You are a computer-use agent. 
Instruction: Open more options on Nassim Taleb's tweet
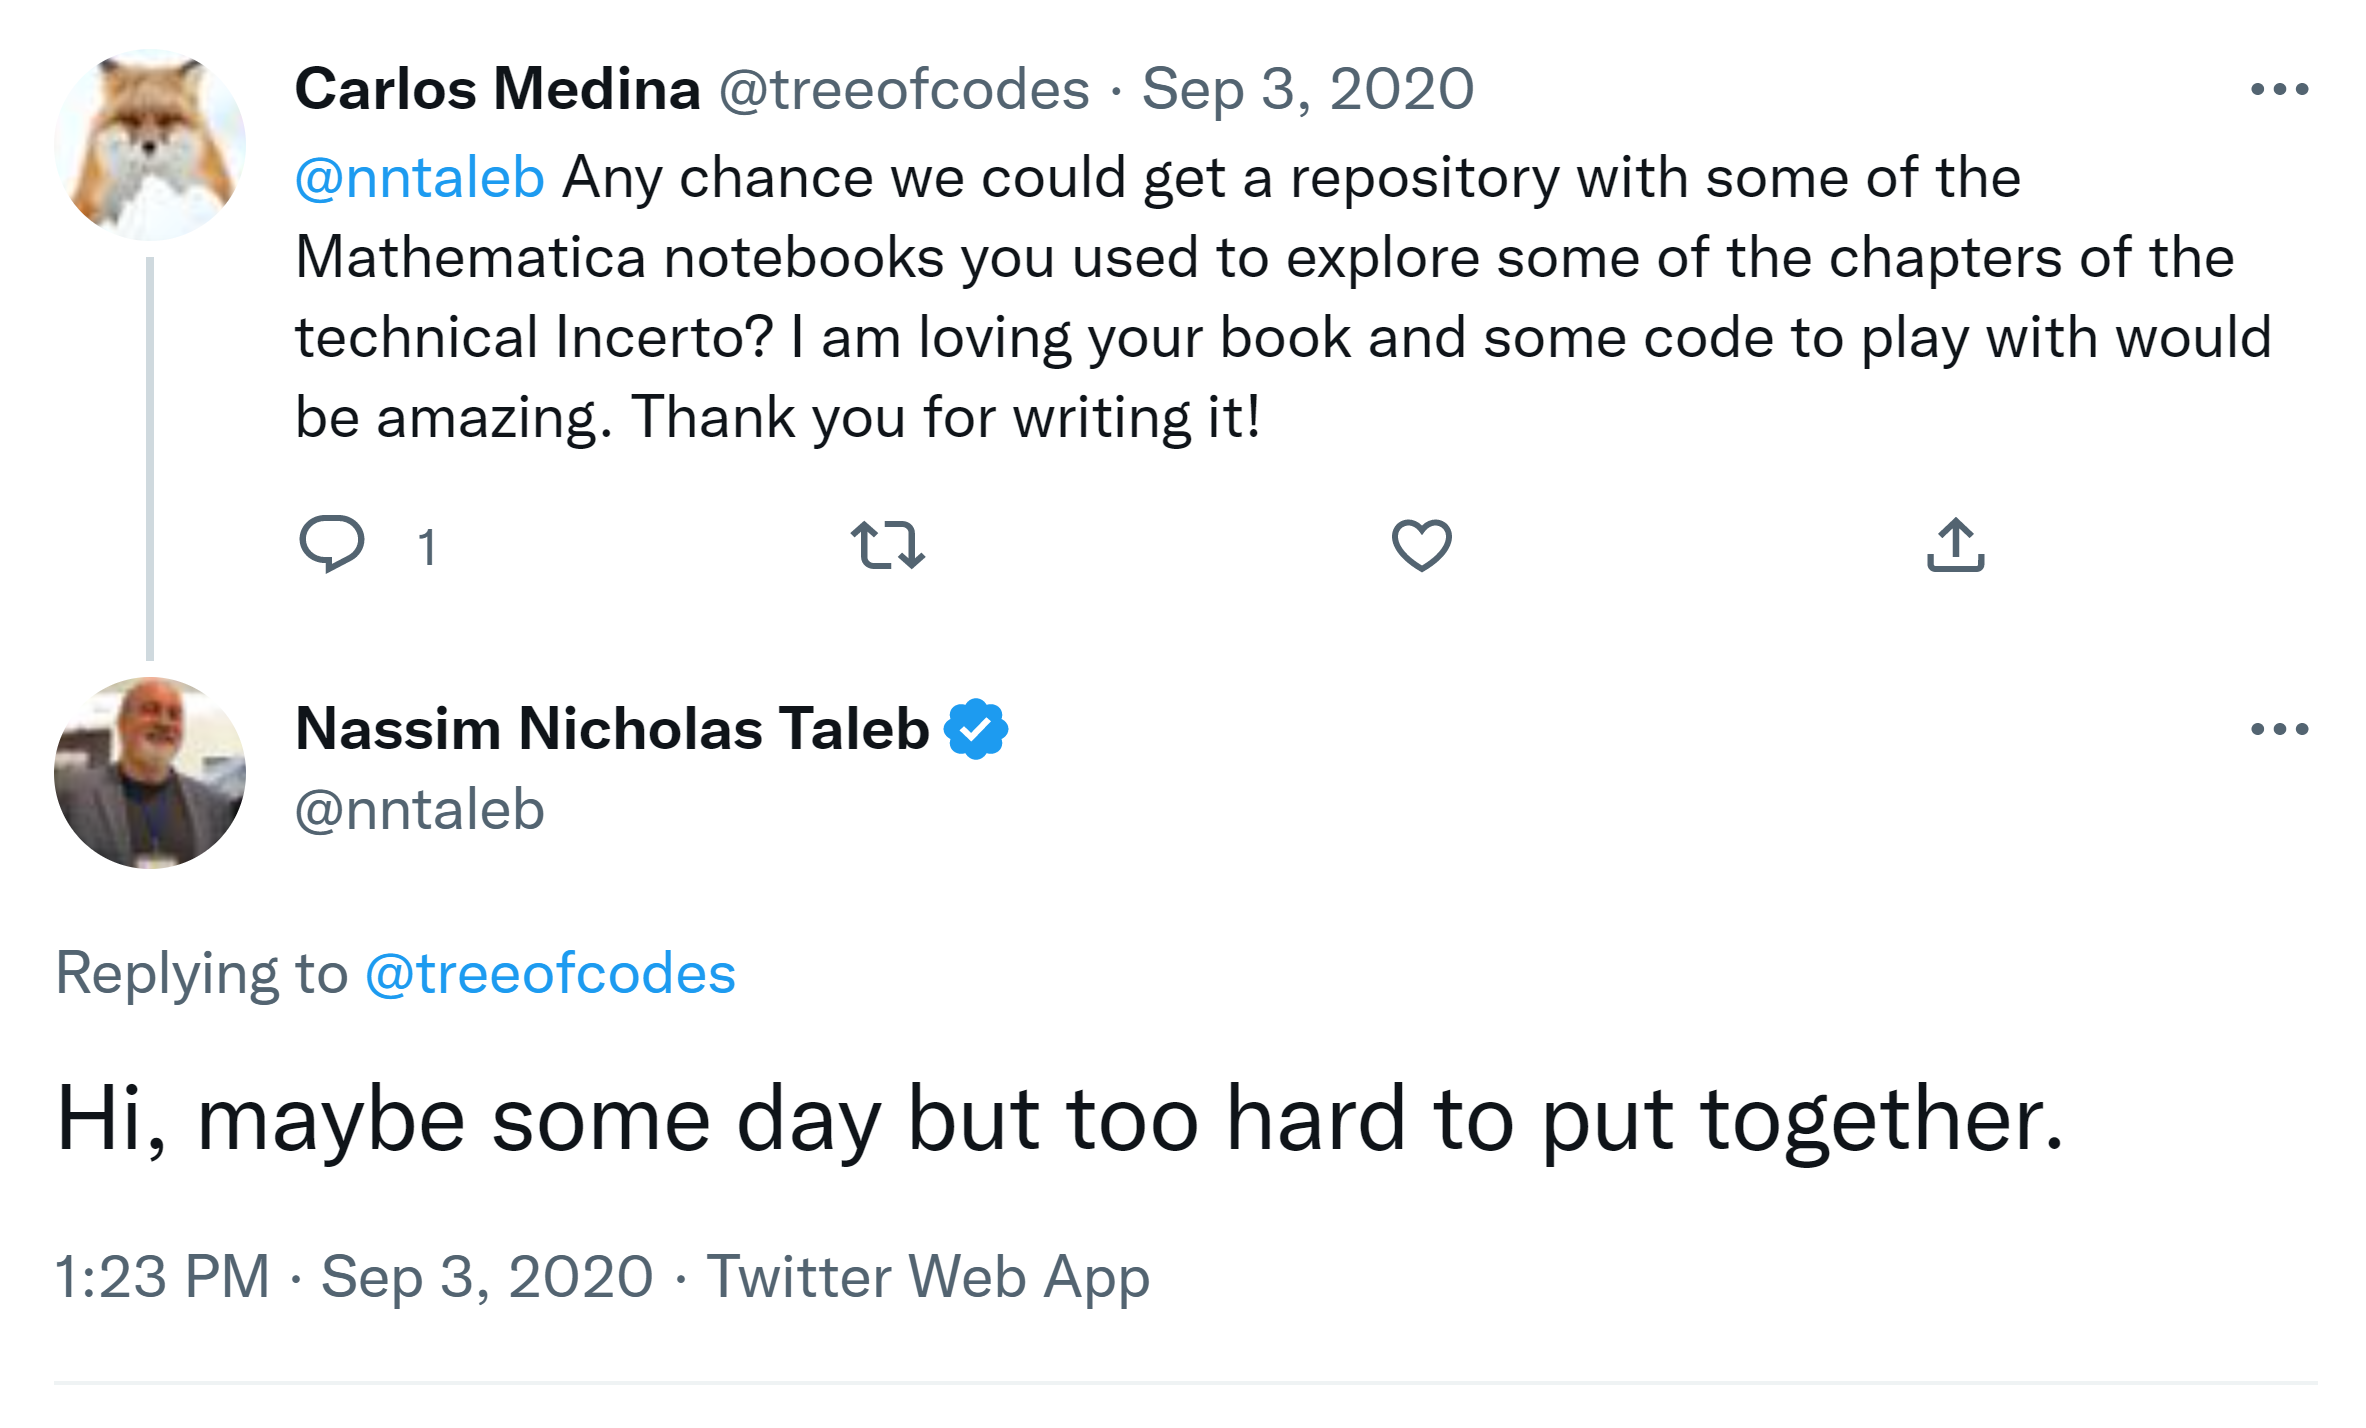click(x=2279, y=729)
